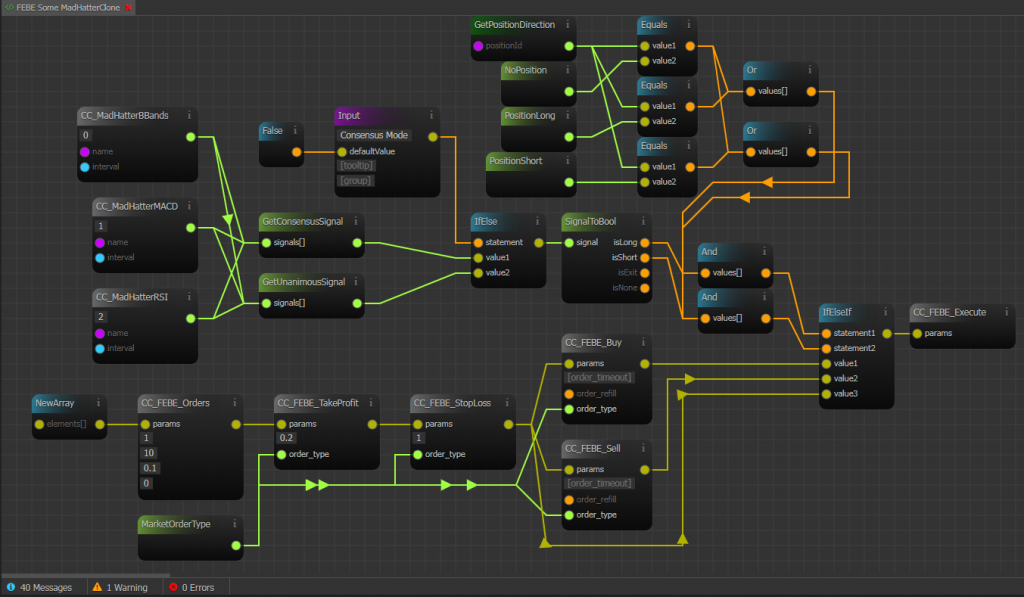Click the positionId purple input port

click(478, 46)
